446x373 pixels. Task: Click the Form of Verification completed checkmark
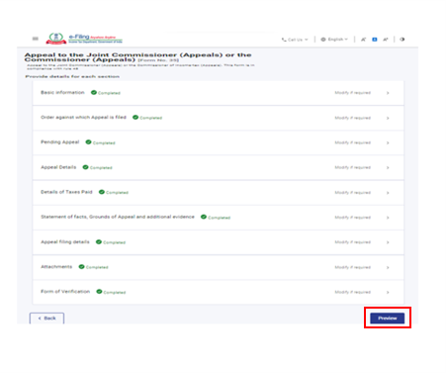[99, 291]
